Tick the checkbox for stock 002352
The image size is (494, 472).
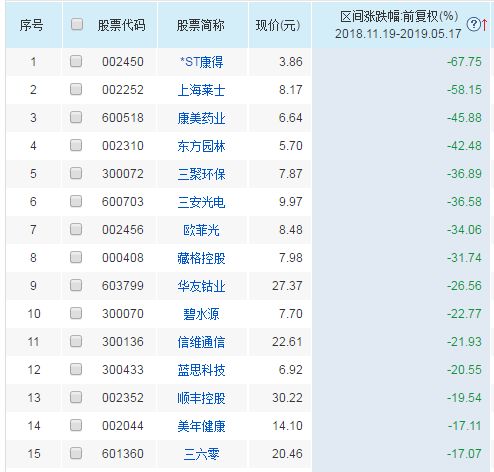point(76,397)
